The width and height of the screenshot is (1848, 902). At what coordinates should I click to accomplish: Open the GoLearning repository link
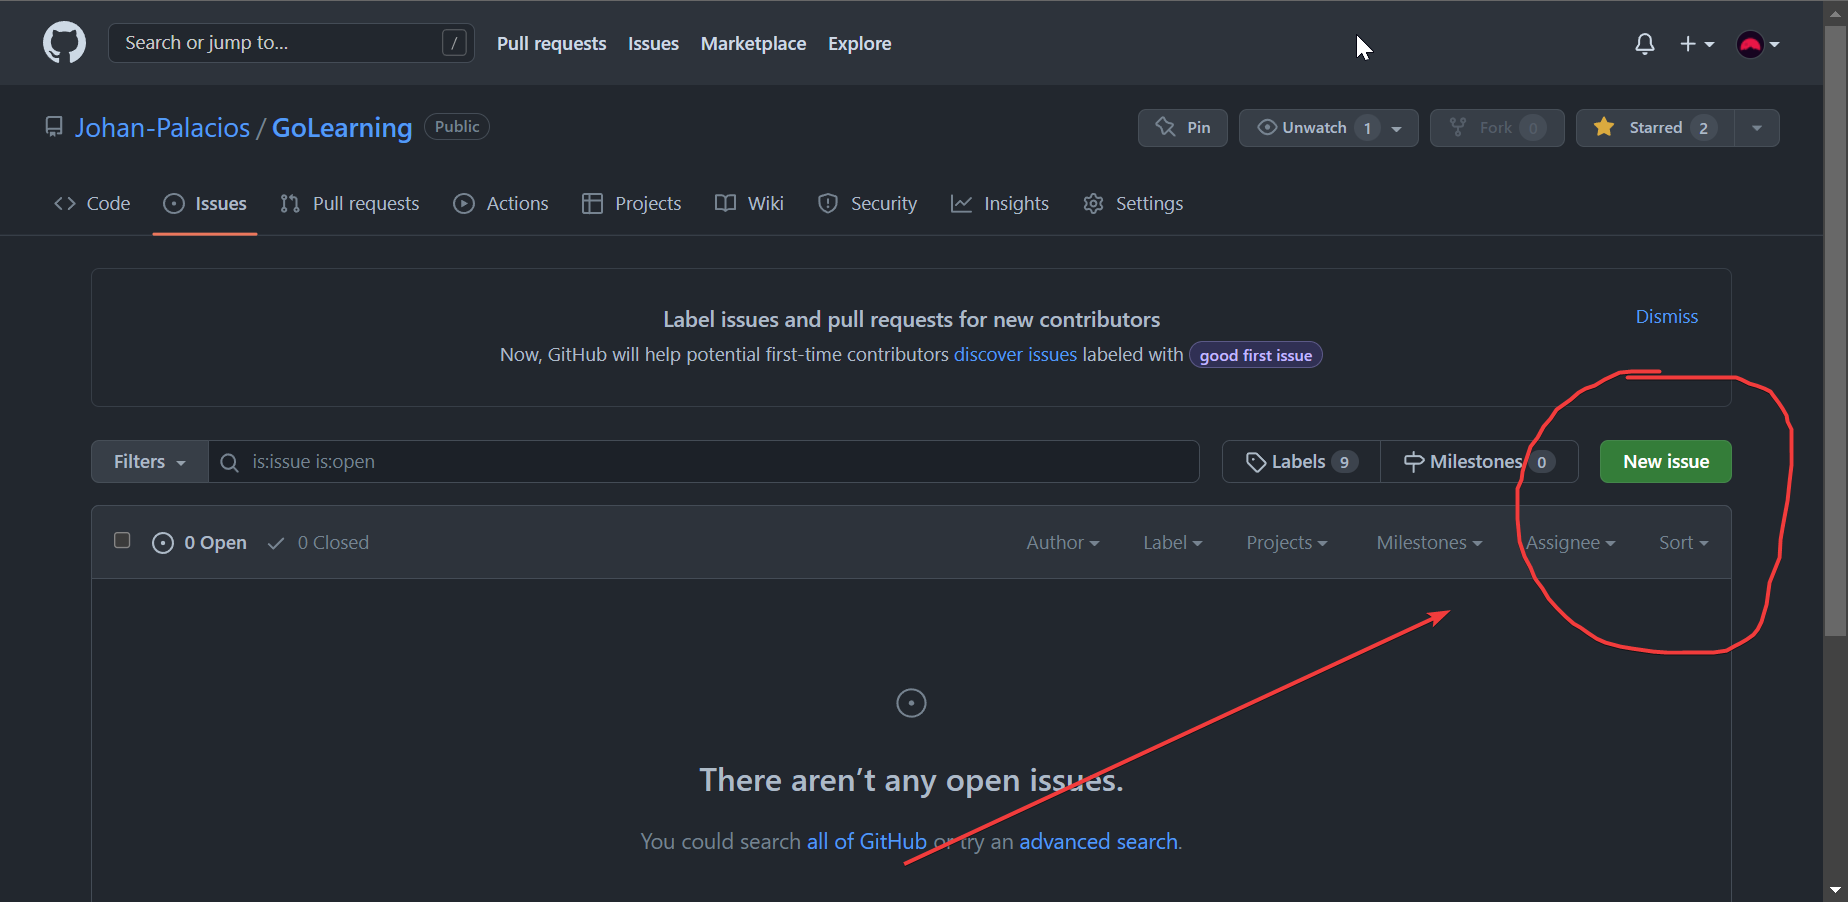click(342, 128)
